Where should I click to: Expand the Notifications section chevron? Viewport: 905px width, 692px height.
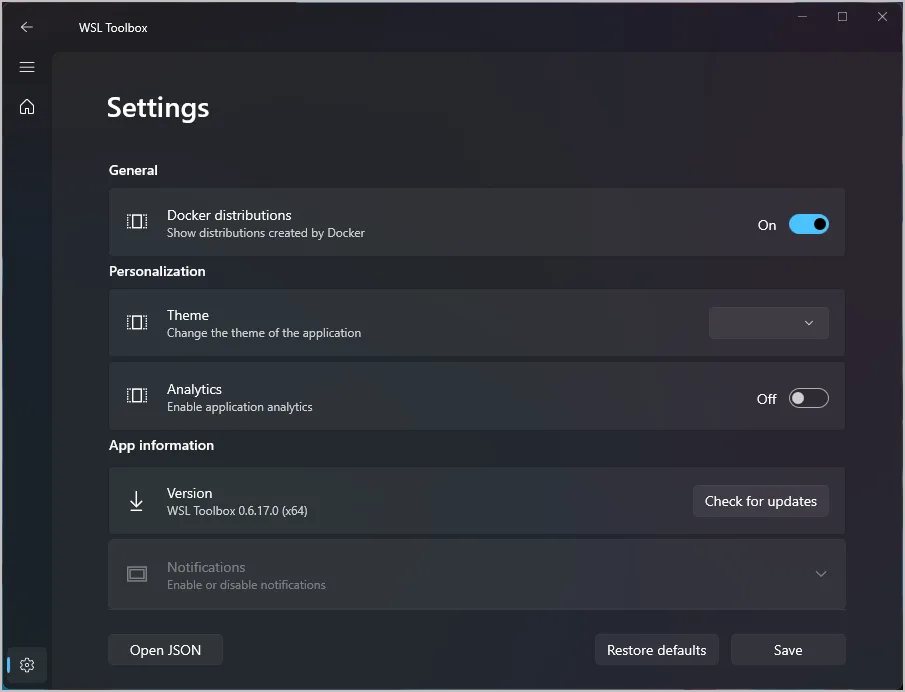tap(821, 574)
